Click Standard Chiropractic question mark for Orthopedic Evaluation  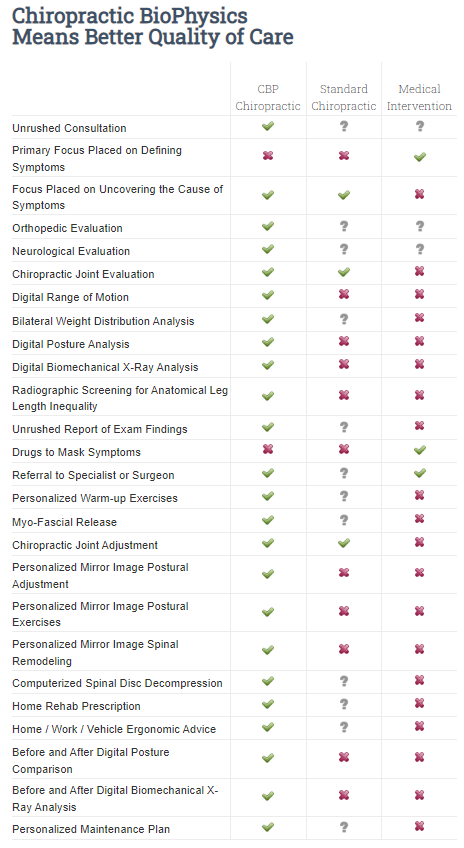pyautogui.click(x=344, y=227)
